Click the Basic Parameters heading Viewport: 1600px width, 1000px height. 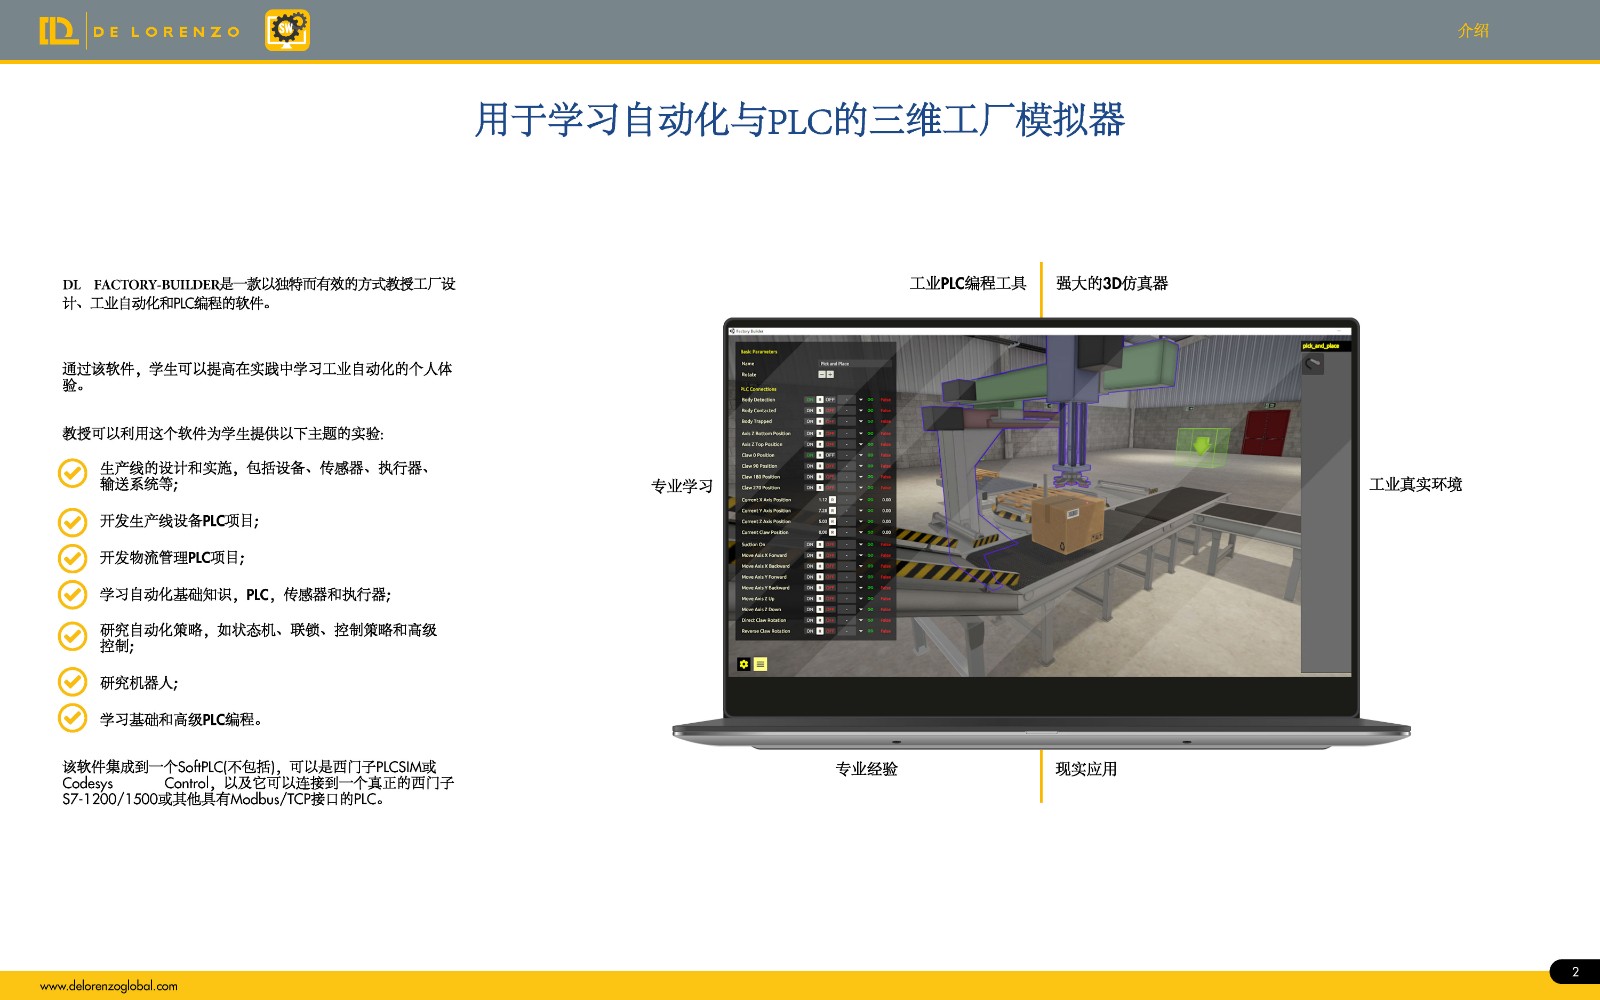(759, 352)
